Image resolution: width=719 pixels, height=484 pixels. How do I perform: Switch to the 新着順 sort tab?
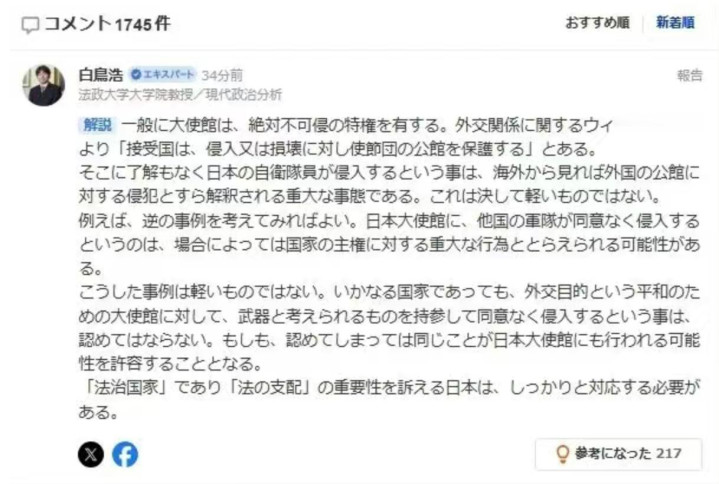pyautogui.click(x=675, y=22)
